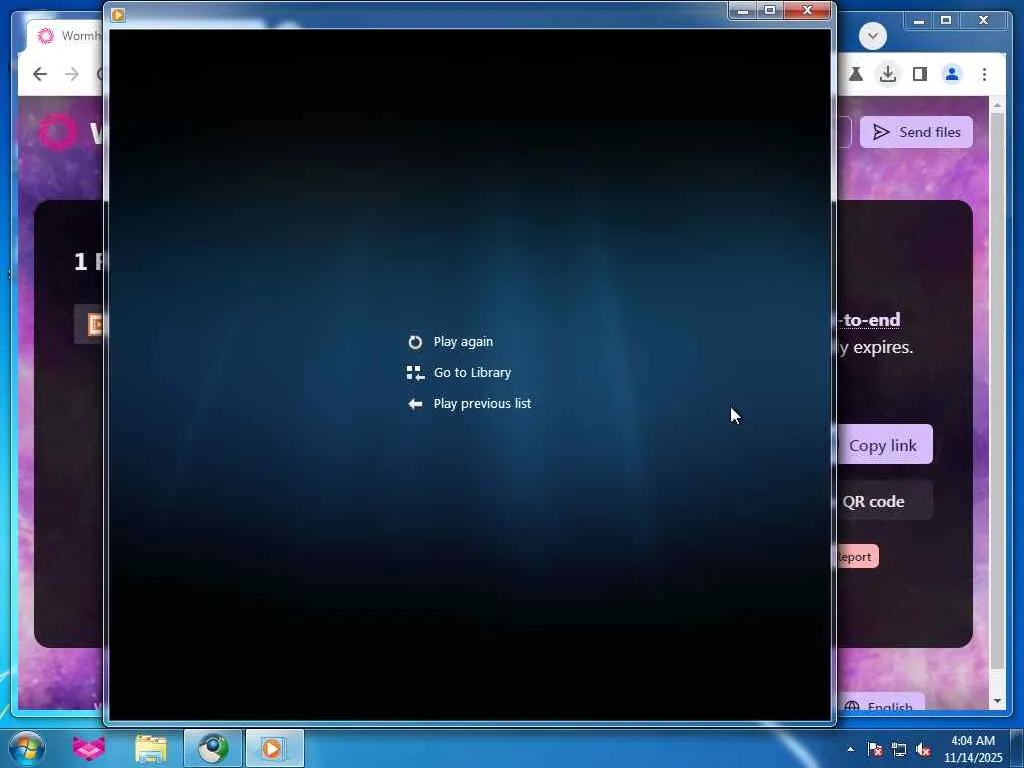Click the network tray icon
Screen dimensions: 1024x768
[x=899, y=749]
